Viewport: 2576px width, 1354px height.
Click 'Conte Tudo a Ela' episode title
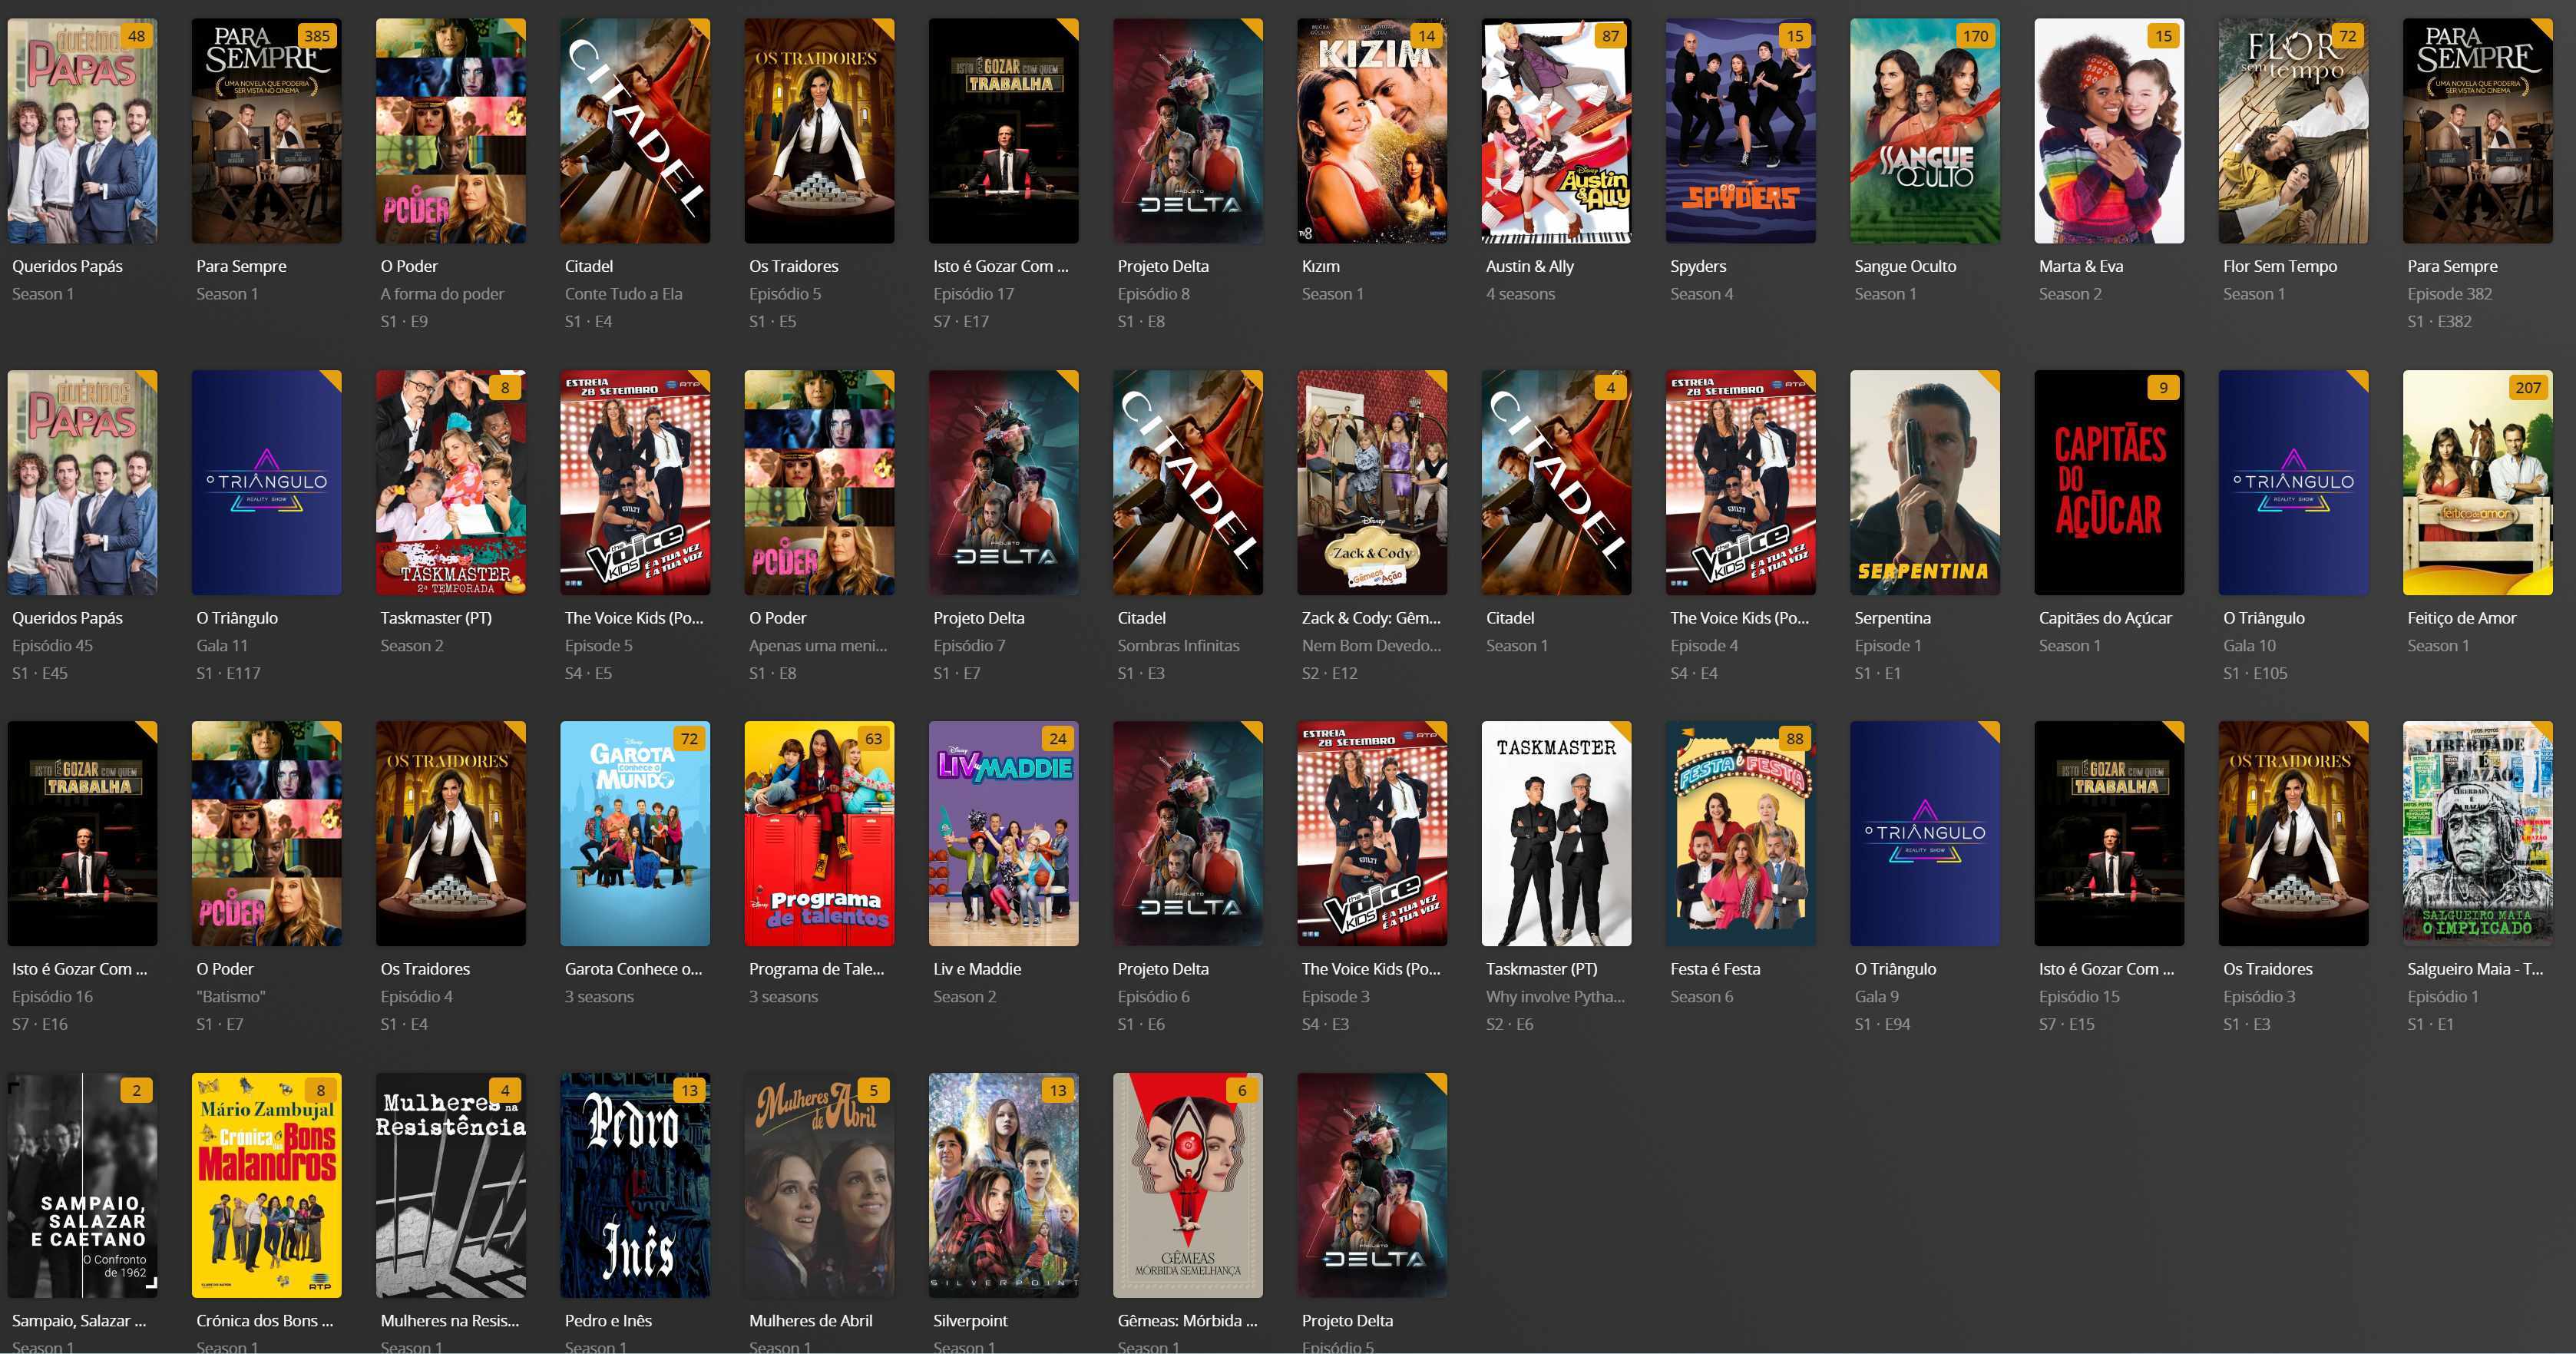pyautogui.click(x=623, y=294)
